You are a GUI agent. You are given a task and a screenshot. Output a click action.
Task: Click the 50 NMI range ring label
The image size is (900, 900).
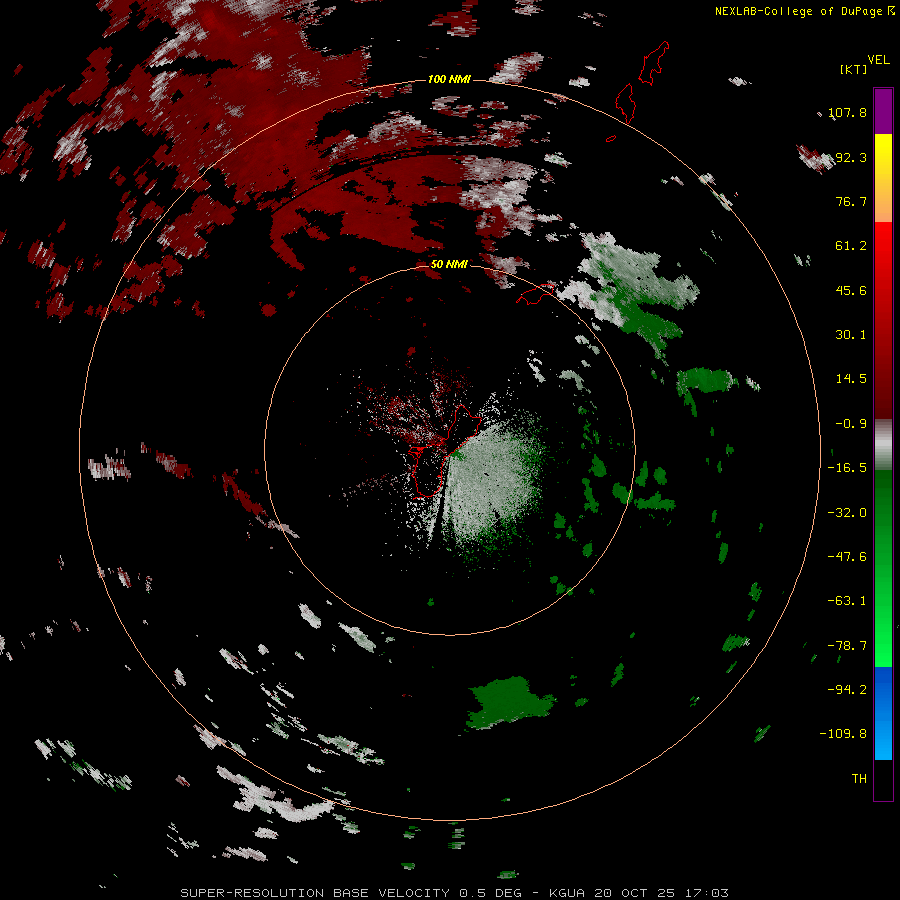pos(449,264)
